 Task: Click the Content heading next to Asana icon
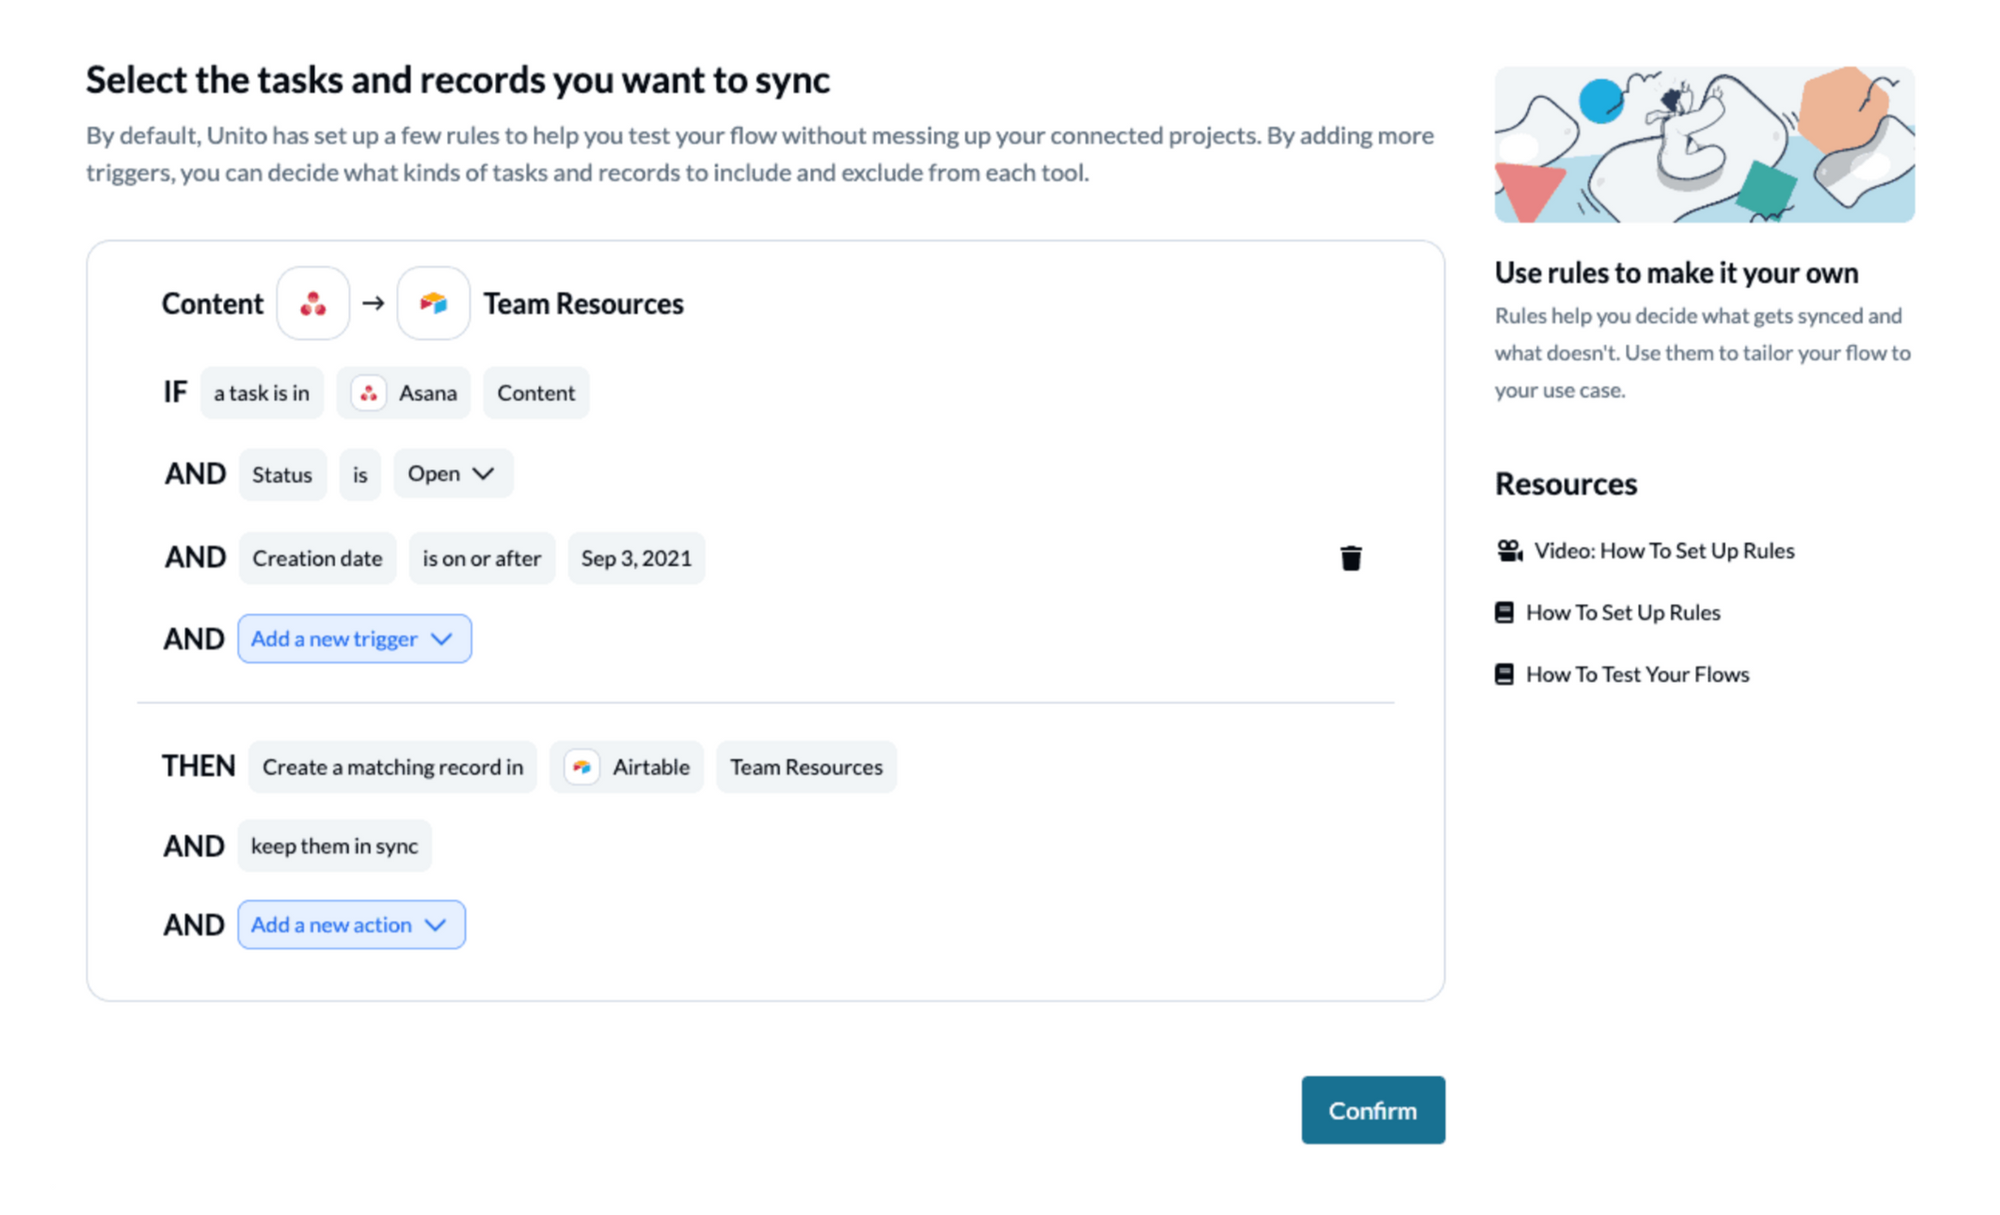pos(213,304)
